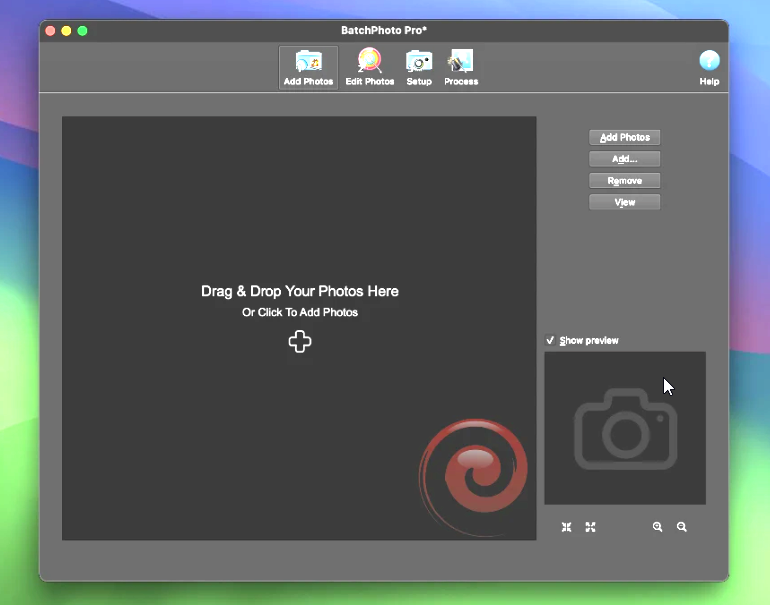
Task: Uncheck the Show preview checkbox
Action: (550, 340)
